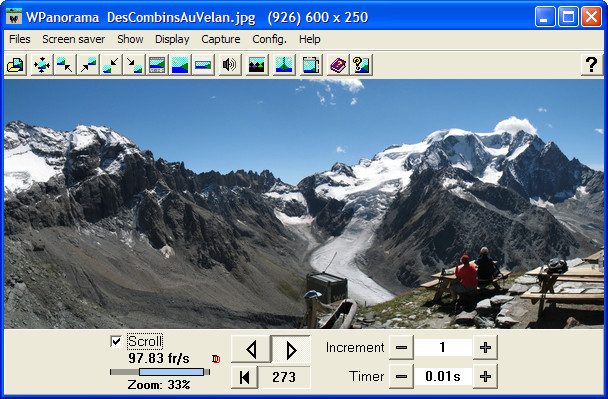Open the Screen saver menu
This screenshot has height=399, width=608.
point(74,39)
